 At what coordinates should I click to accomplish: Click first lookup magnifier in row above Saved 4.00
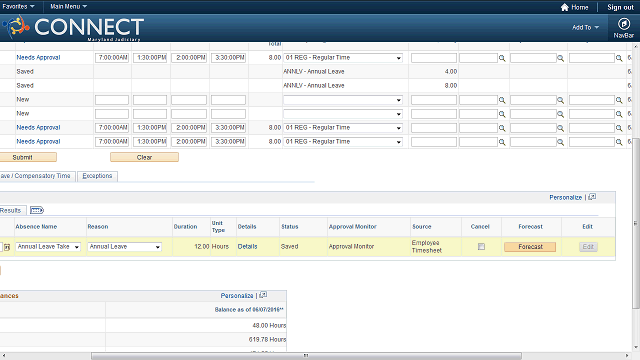[502, 58]
